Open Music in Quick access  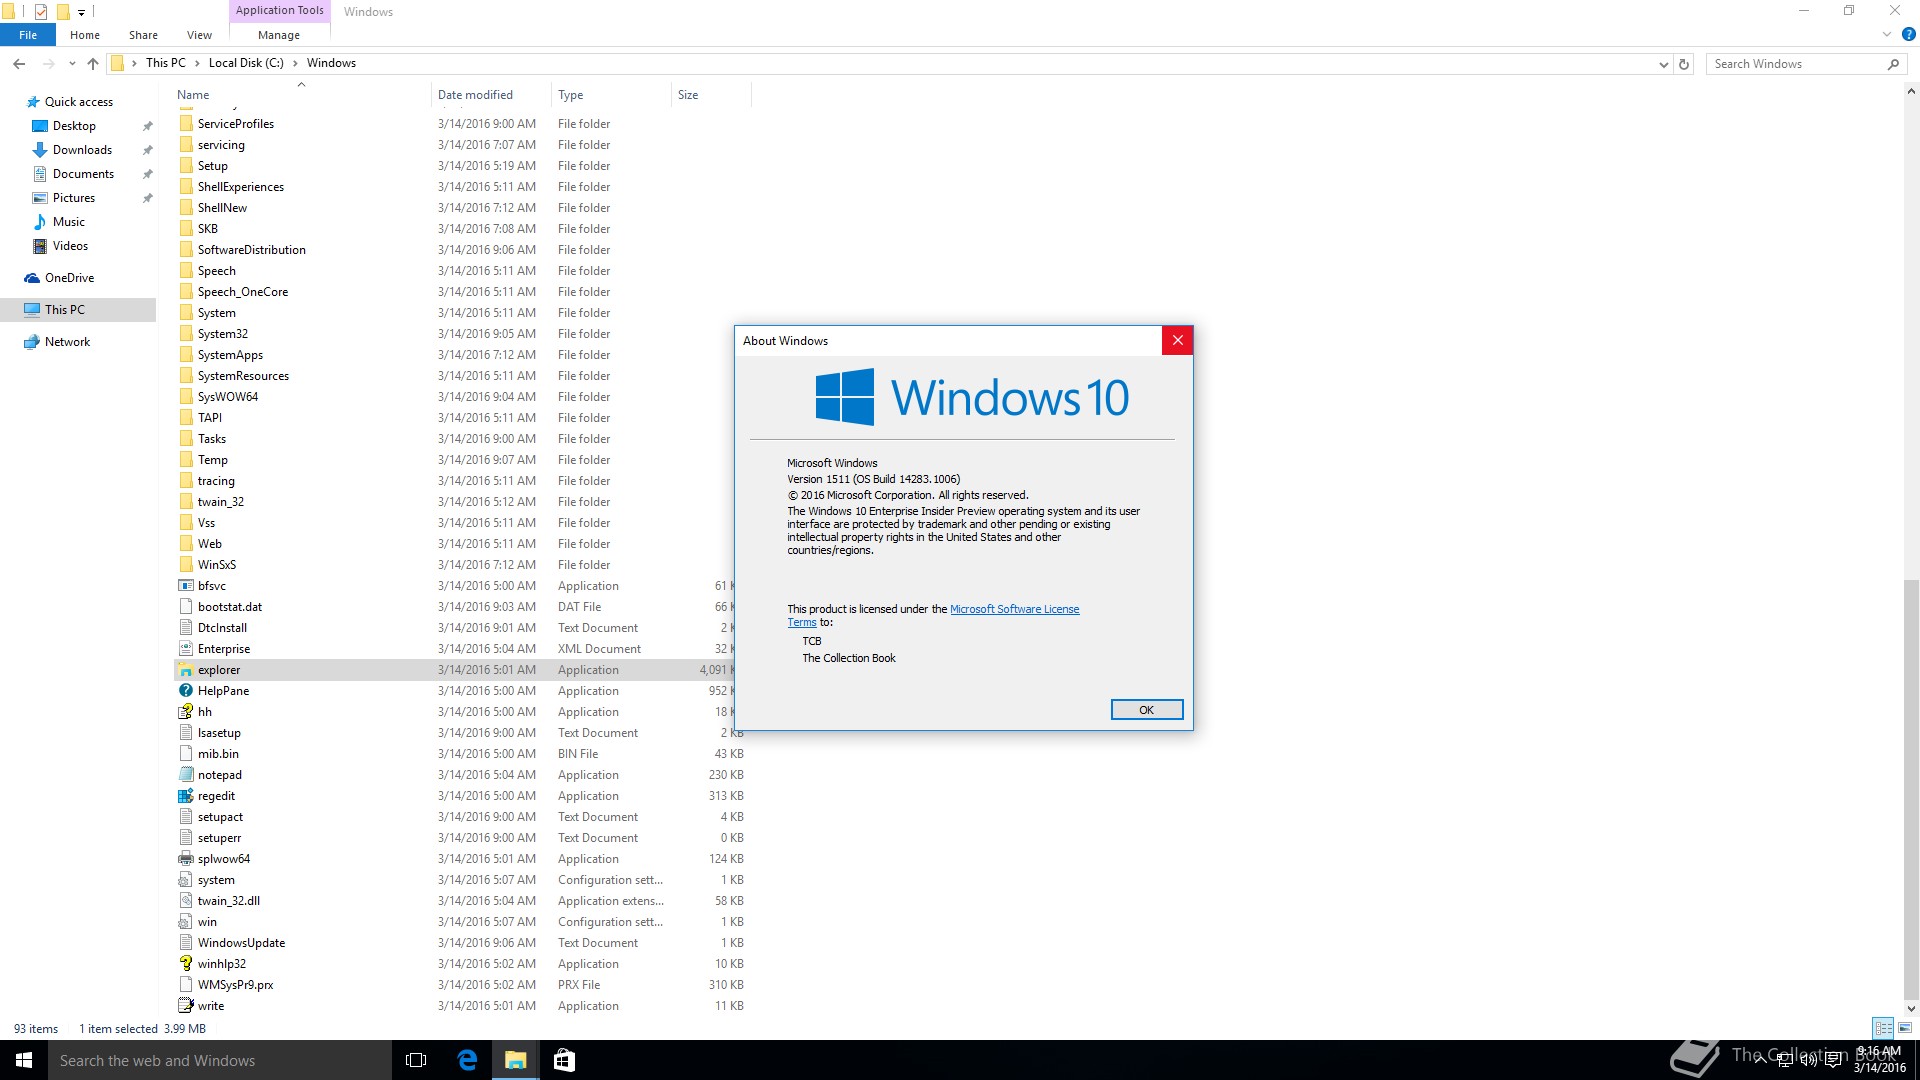click(69, 222)
